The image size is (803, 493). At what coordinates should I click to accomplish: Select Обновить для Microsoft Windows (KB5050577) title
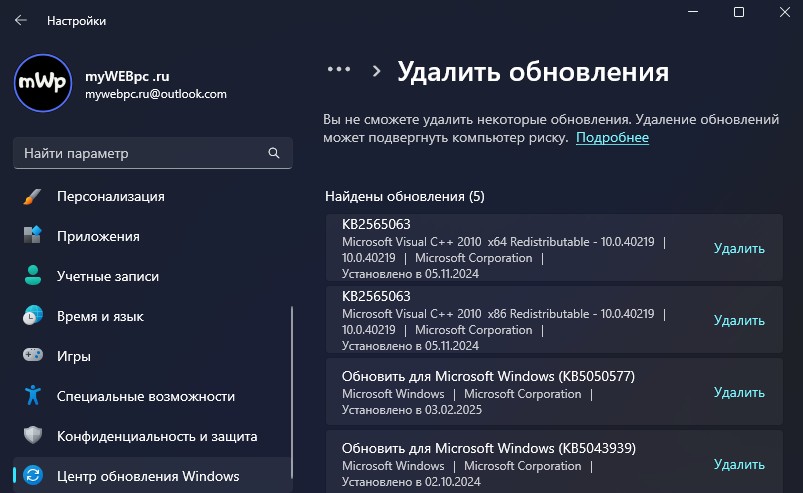(x=488, y=376)
